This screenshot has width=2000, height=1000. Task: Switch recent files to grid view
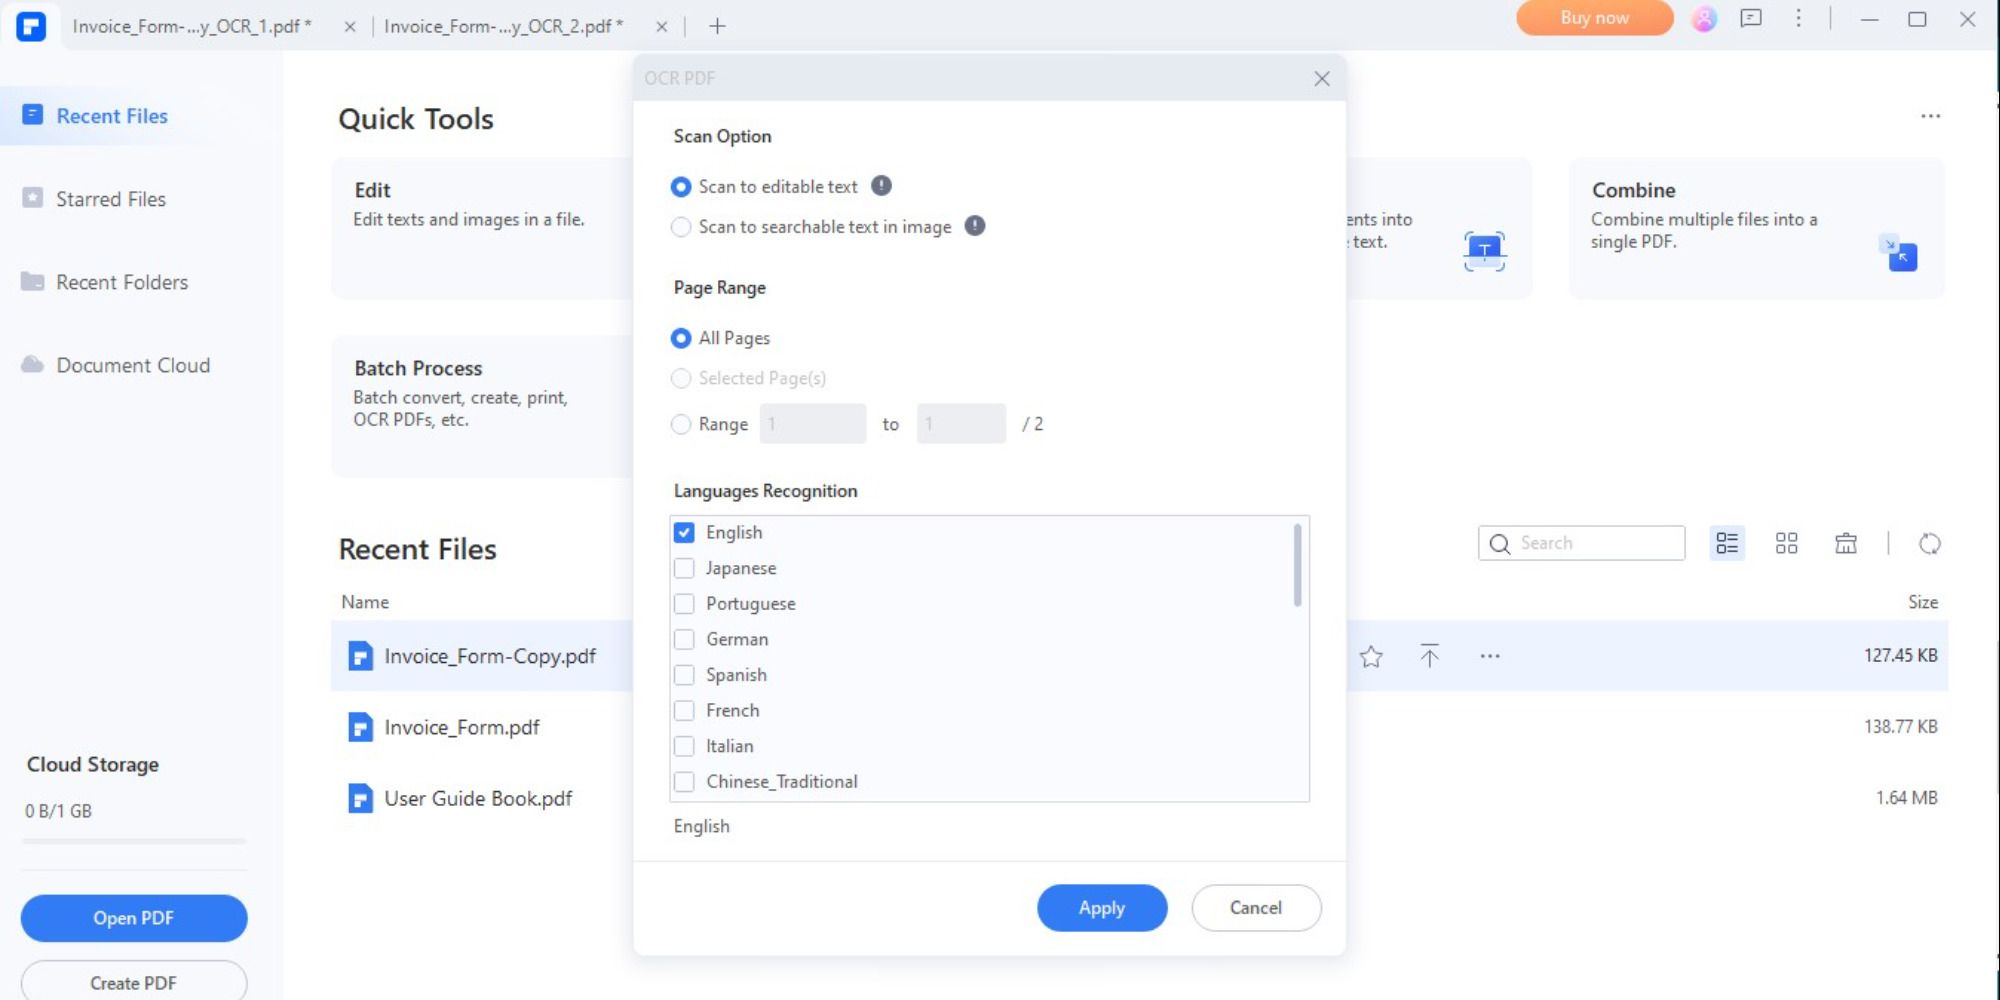(1786, 543)
